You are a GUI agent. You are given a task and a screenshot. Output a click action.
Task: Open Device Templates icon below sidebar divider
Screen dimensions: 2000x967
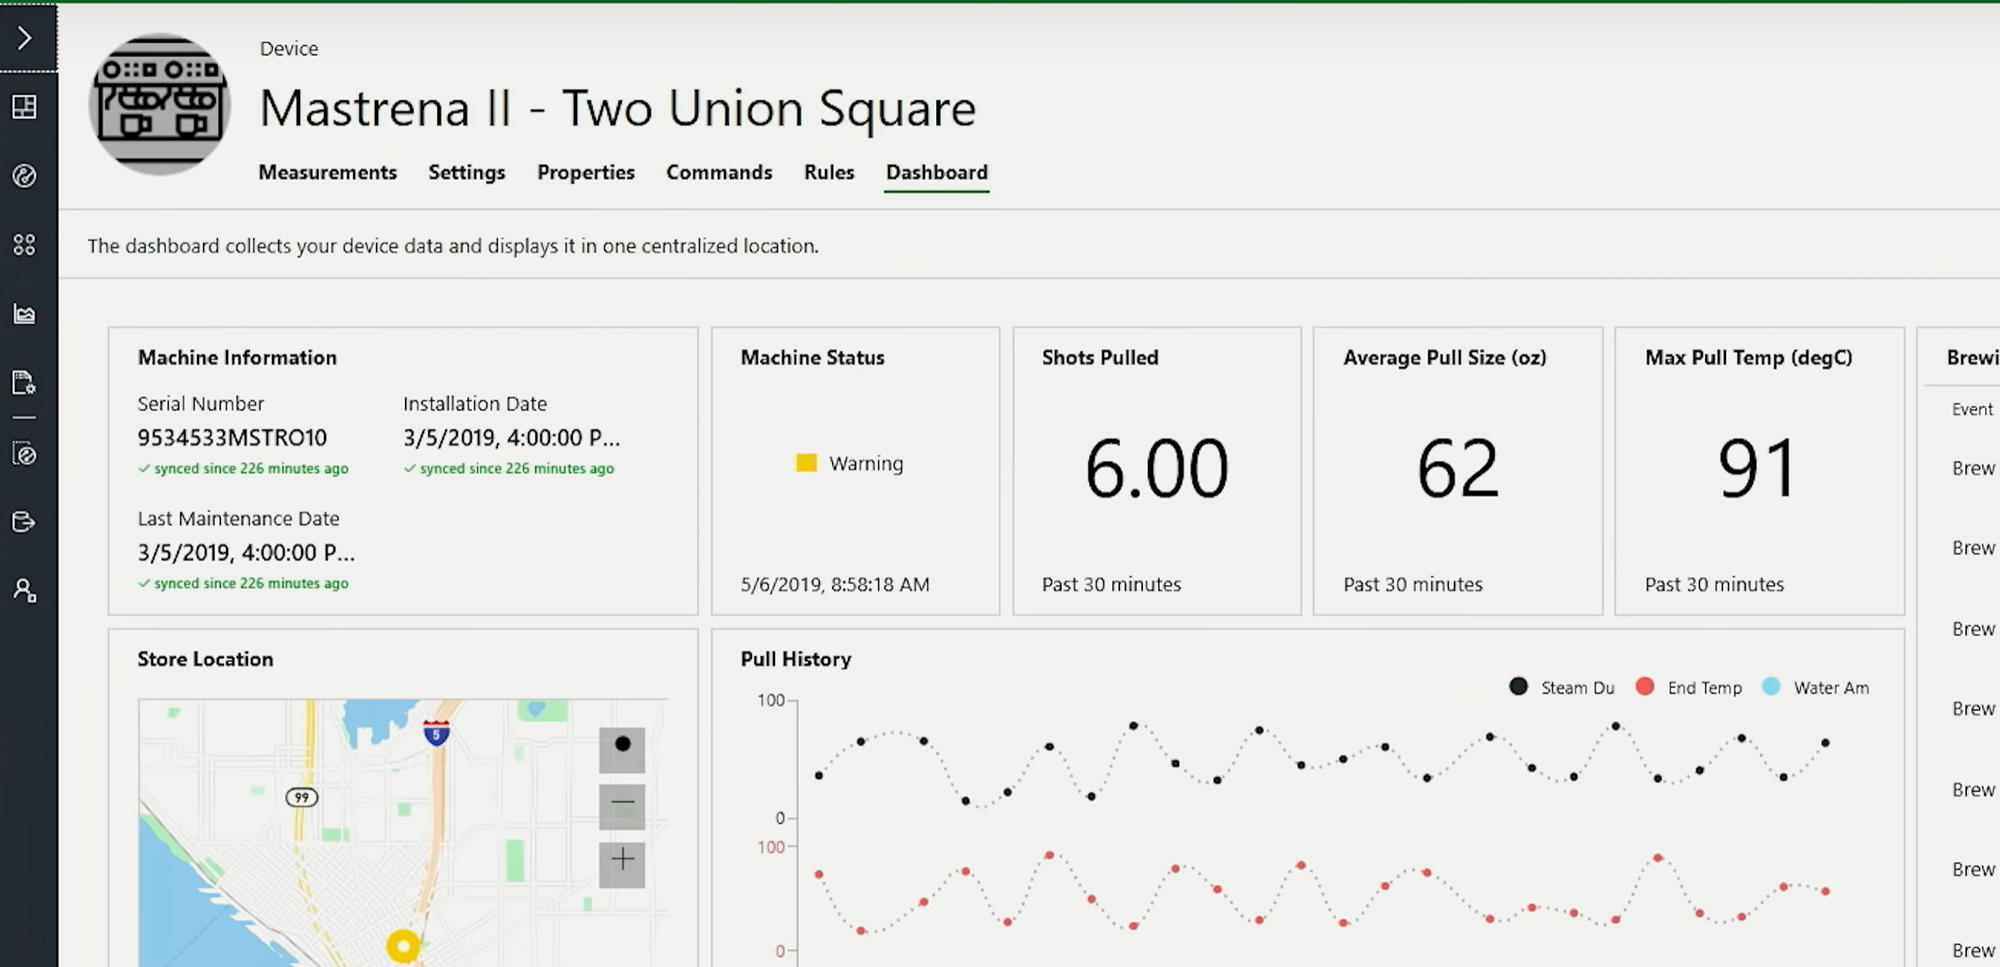tap(25, 454)
